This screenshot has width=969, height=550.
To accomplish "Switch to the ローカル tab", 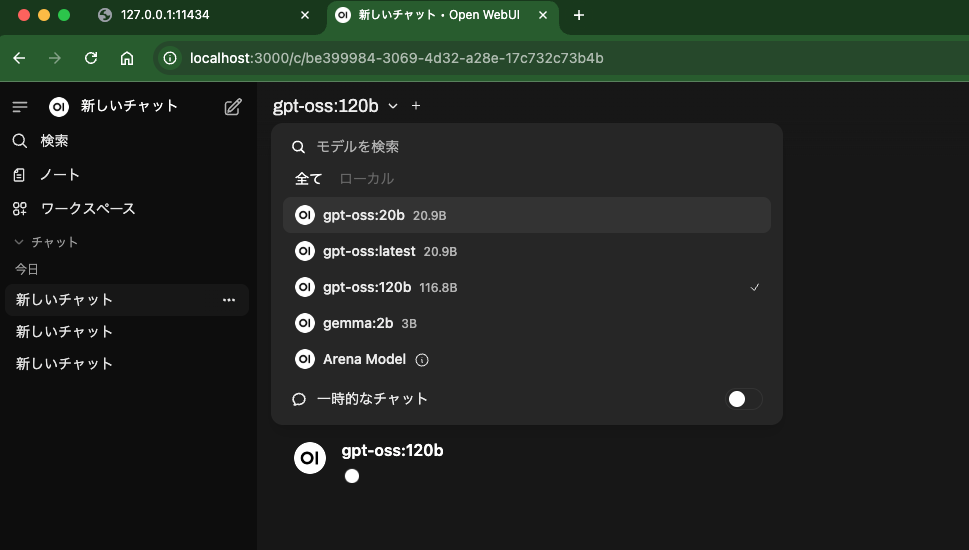I will point(366,179).
